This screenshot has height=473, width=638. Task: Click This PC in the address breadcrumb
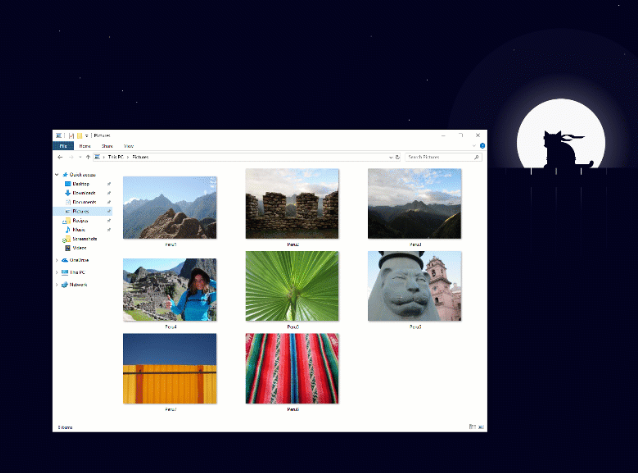(x=116, y=157)
